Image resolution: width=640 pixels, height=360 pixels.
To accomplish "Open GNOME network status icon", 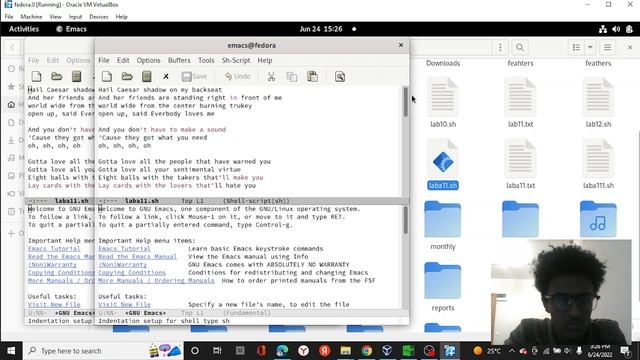I will pyautogui.click(x=602, y=29).
